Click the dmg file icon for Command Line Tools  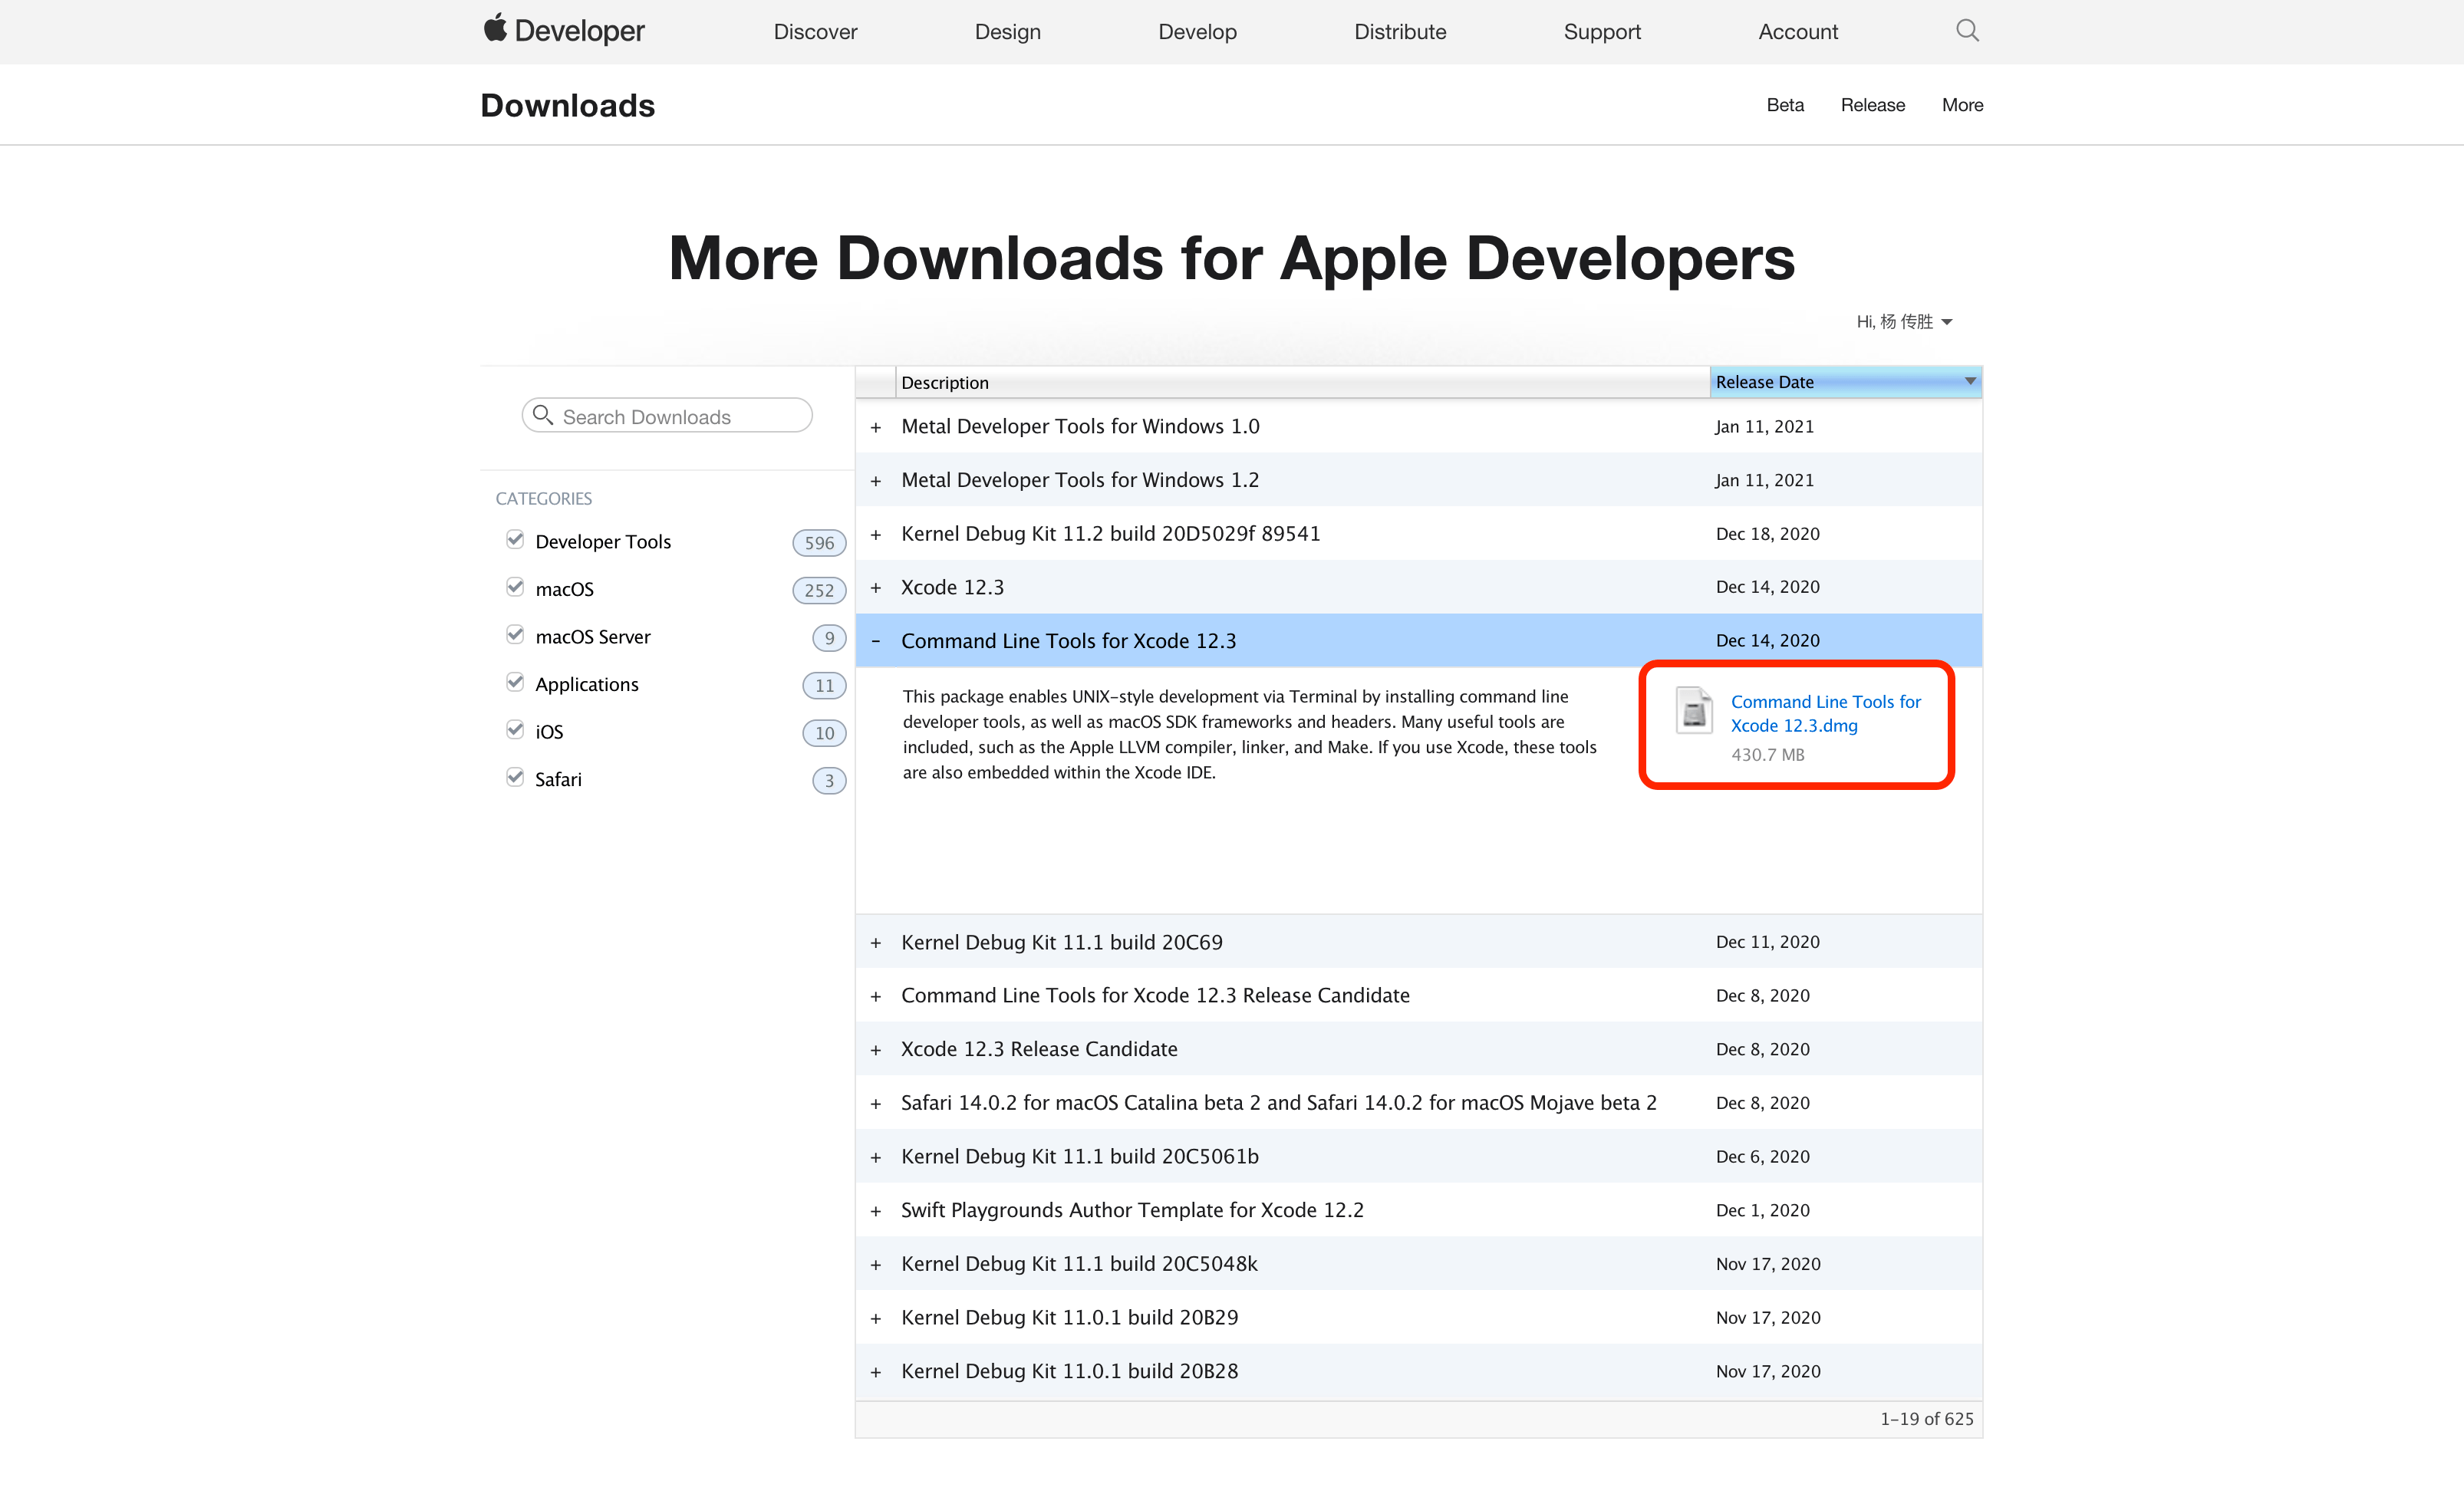click(x=1693, y=711)
